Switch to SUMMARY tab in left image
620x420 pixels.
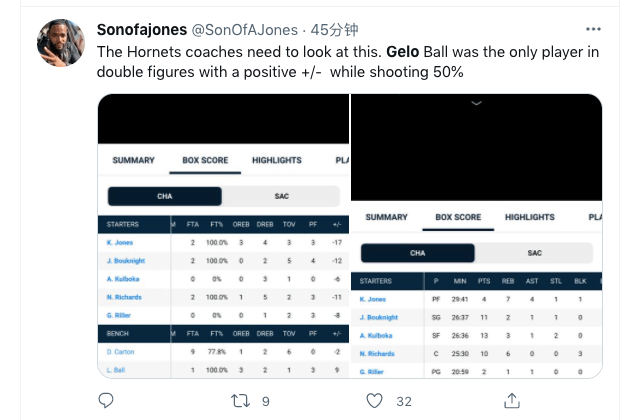(133, 160)
